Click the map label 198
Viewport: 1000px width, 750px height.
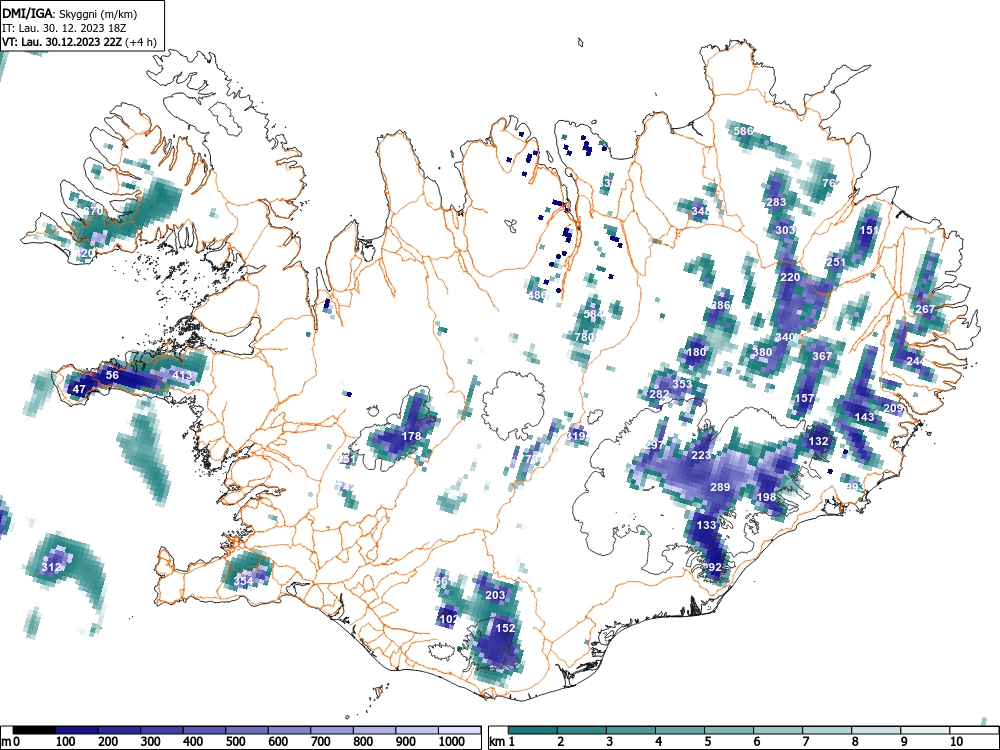pyautogui.click(x=766, y=497)
